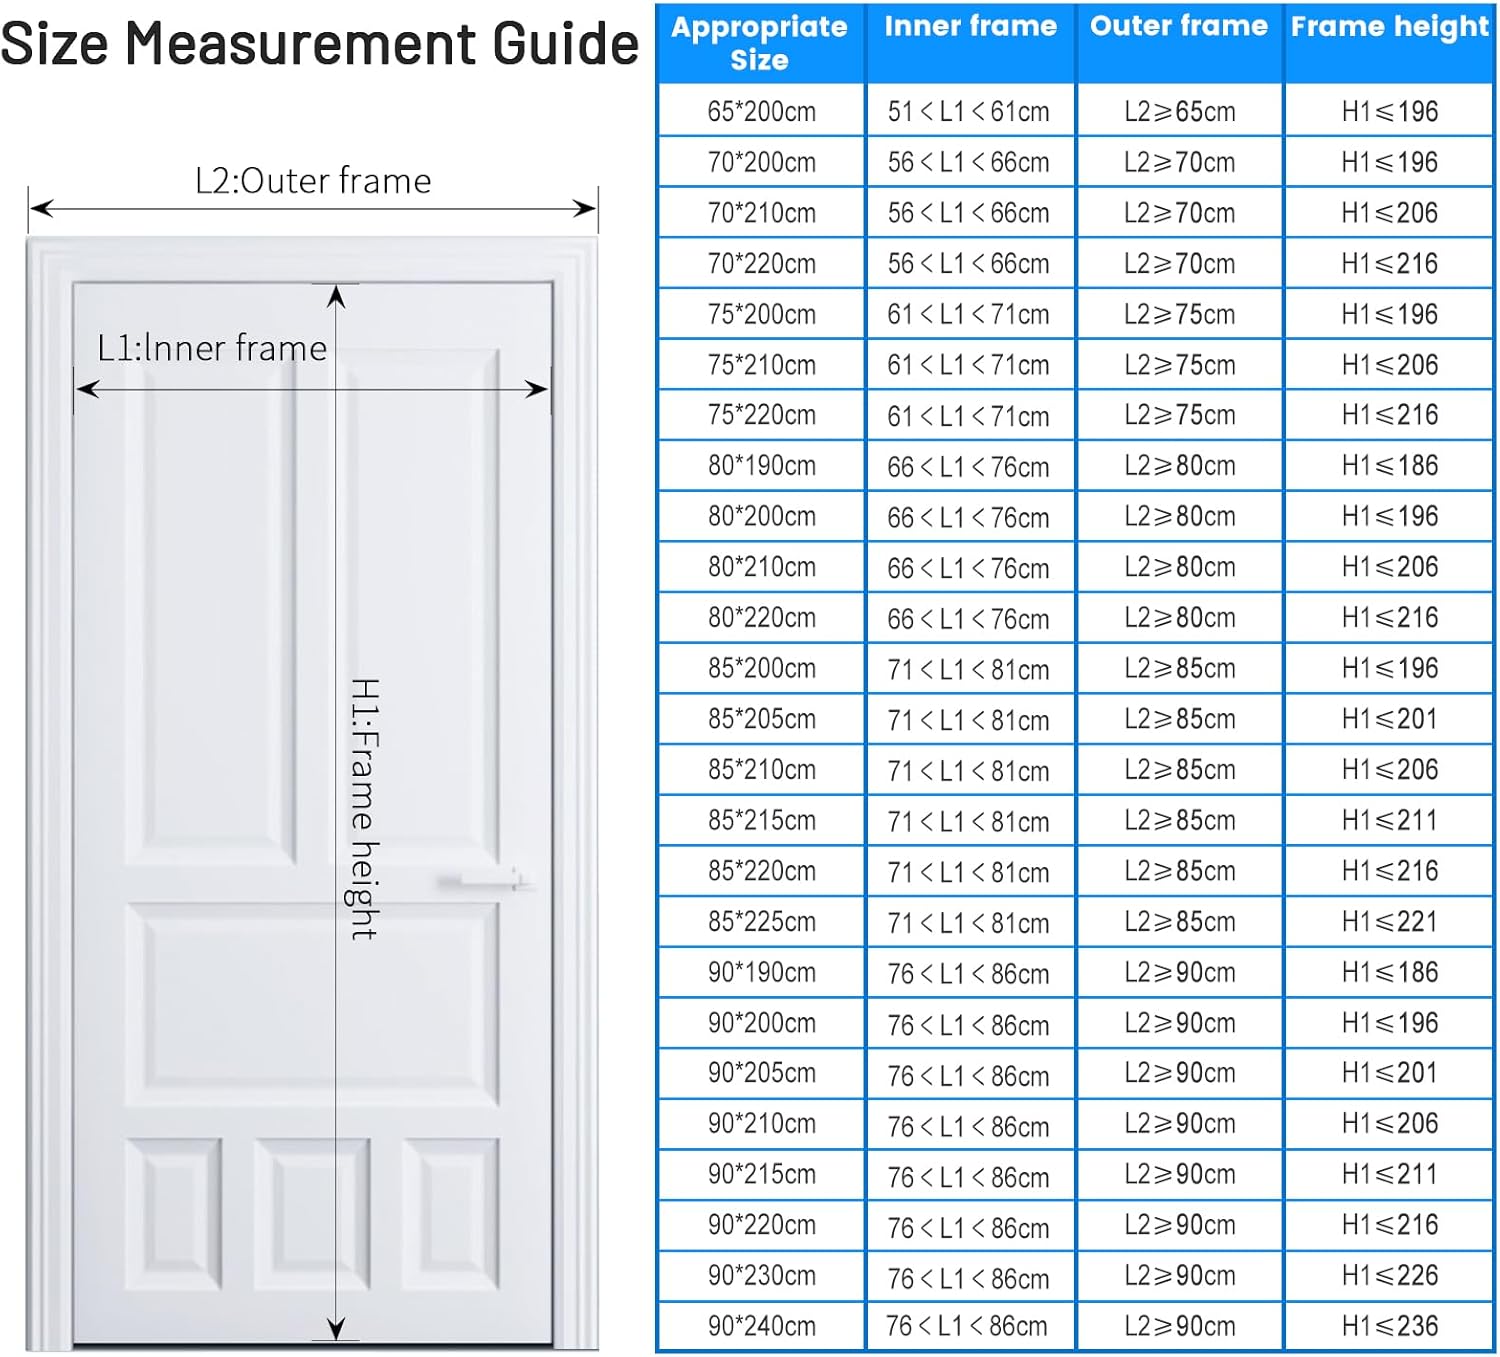Click the Frame height column header
1500x1357 pixels.
point(1389,27)
